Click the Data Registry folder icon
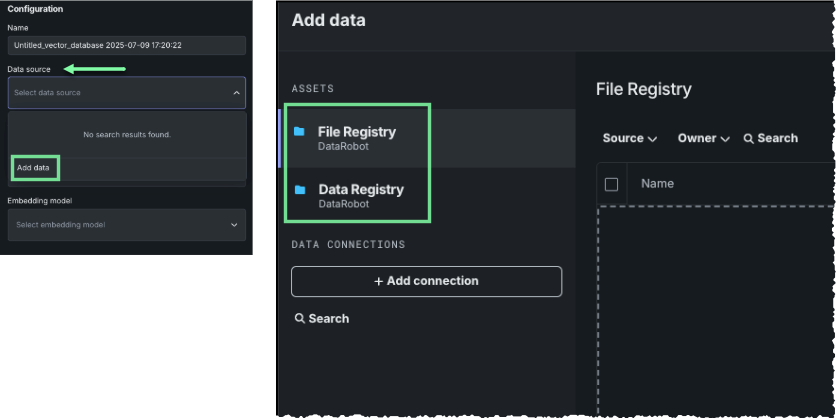Screen dimensions: 836x418 click(x=299, y=189)
